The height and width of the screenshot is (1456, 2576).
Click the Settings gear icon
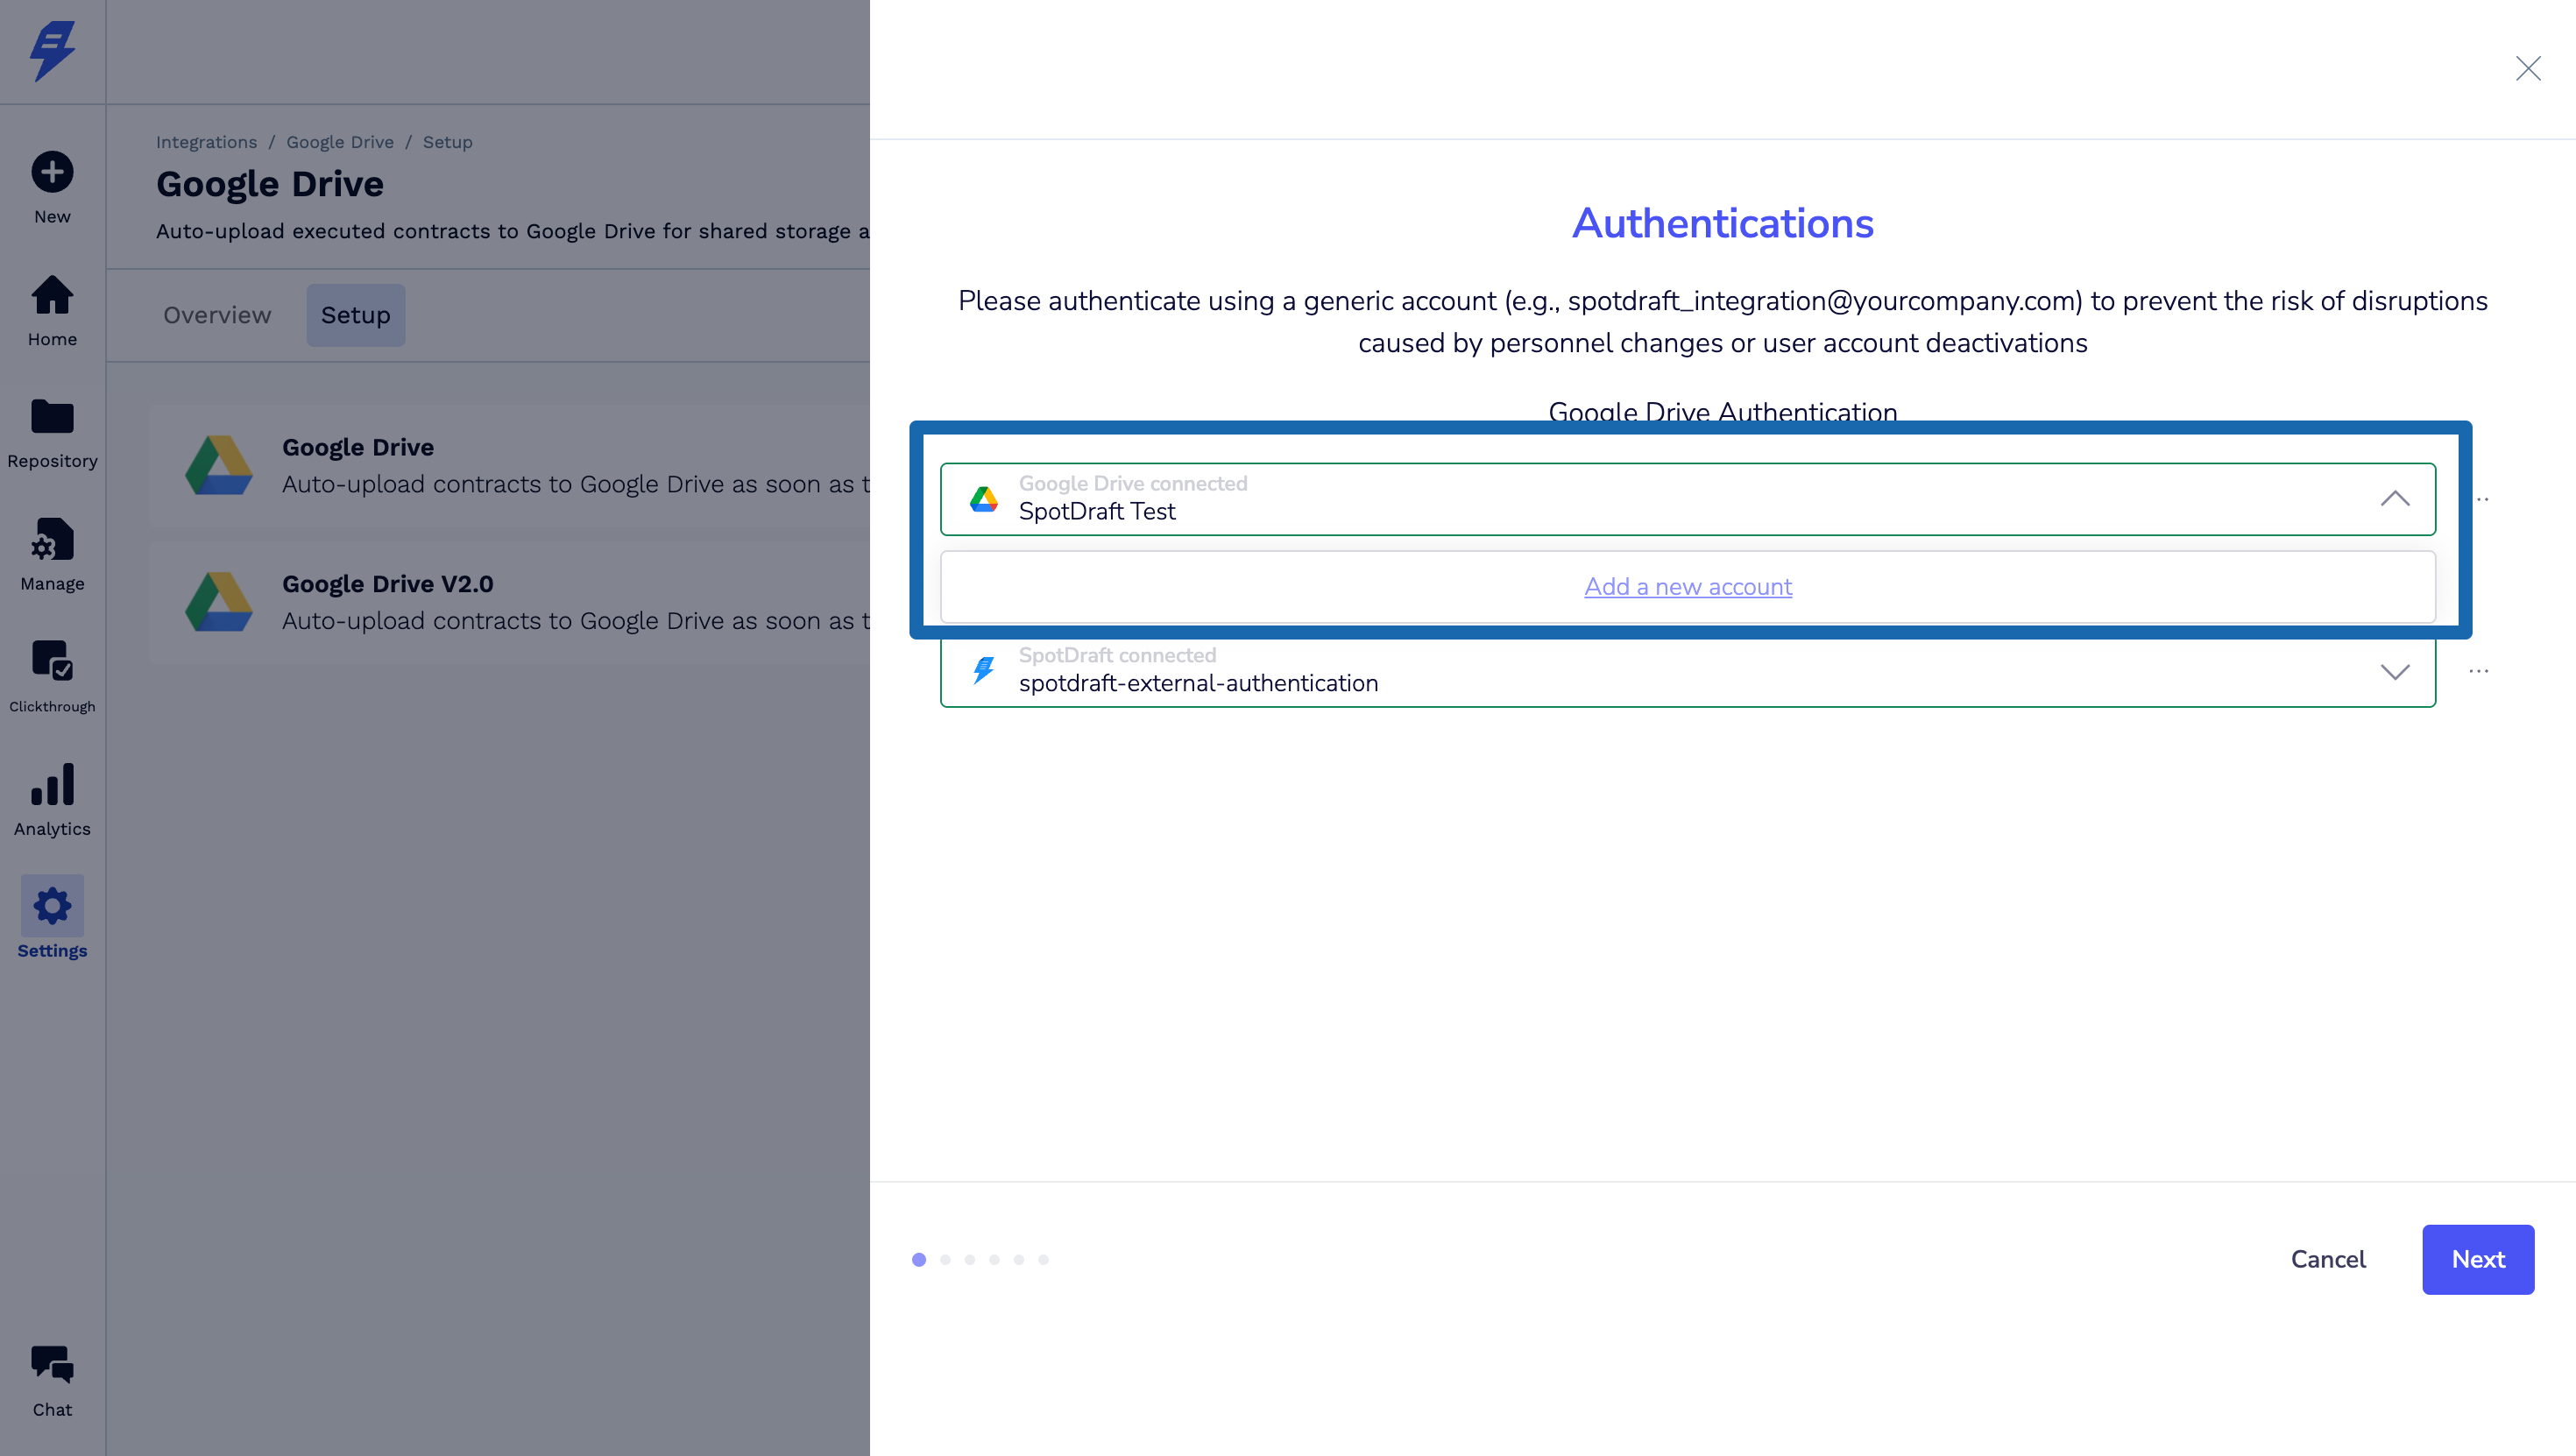[x=52, y=906]
